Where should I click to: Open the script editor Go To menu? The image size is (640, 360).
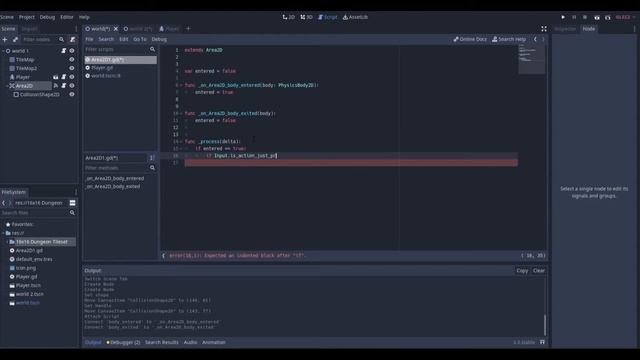pyautogui.click(x=140, y=39)
